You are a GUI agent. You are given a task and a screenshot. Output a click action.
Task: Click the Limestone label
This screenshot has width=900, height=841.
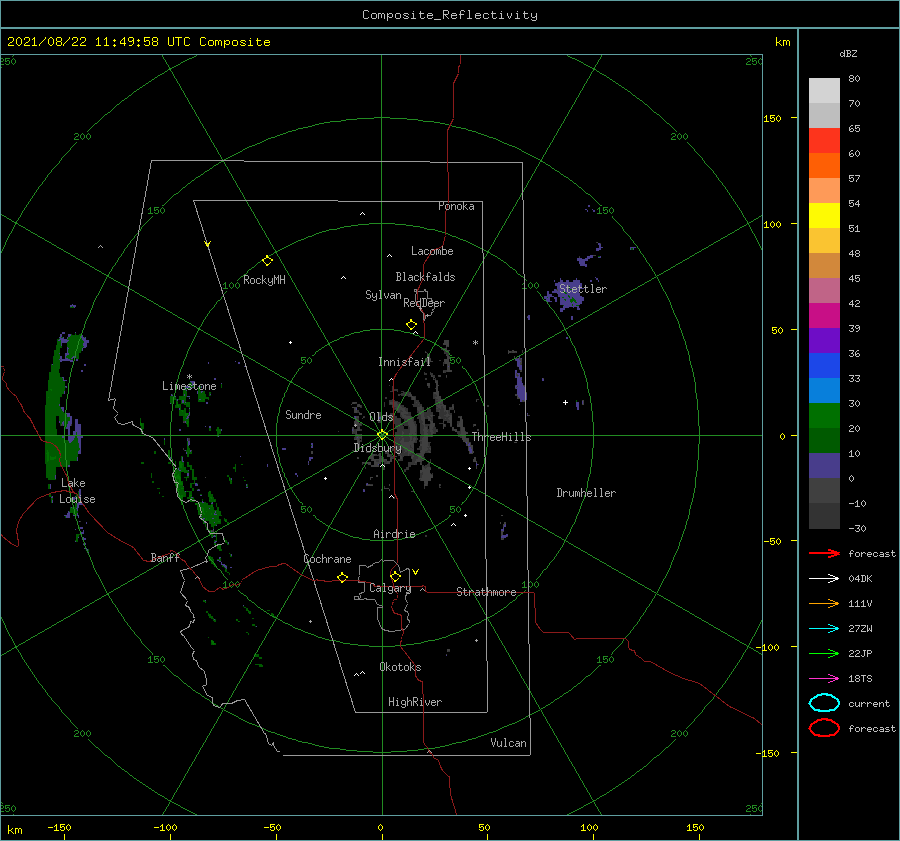point(189,386)
